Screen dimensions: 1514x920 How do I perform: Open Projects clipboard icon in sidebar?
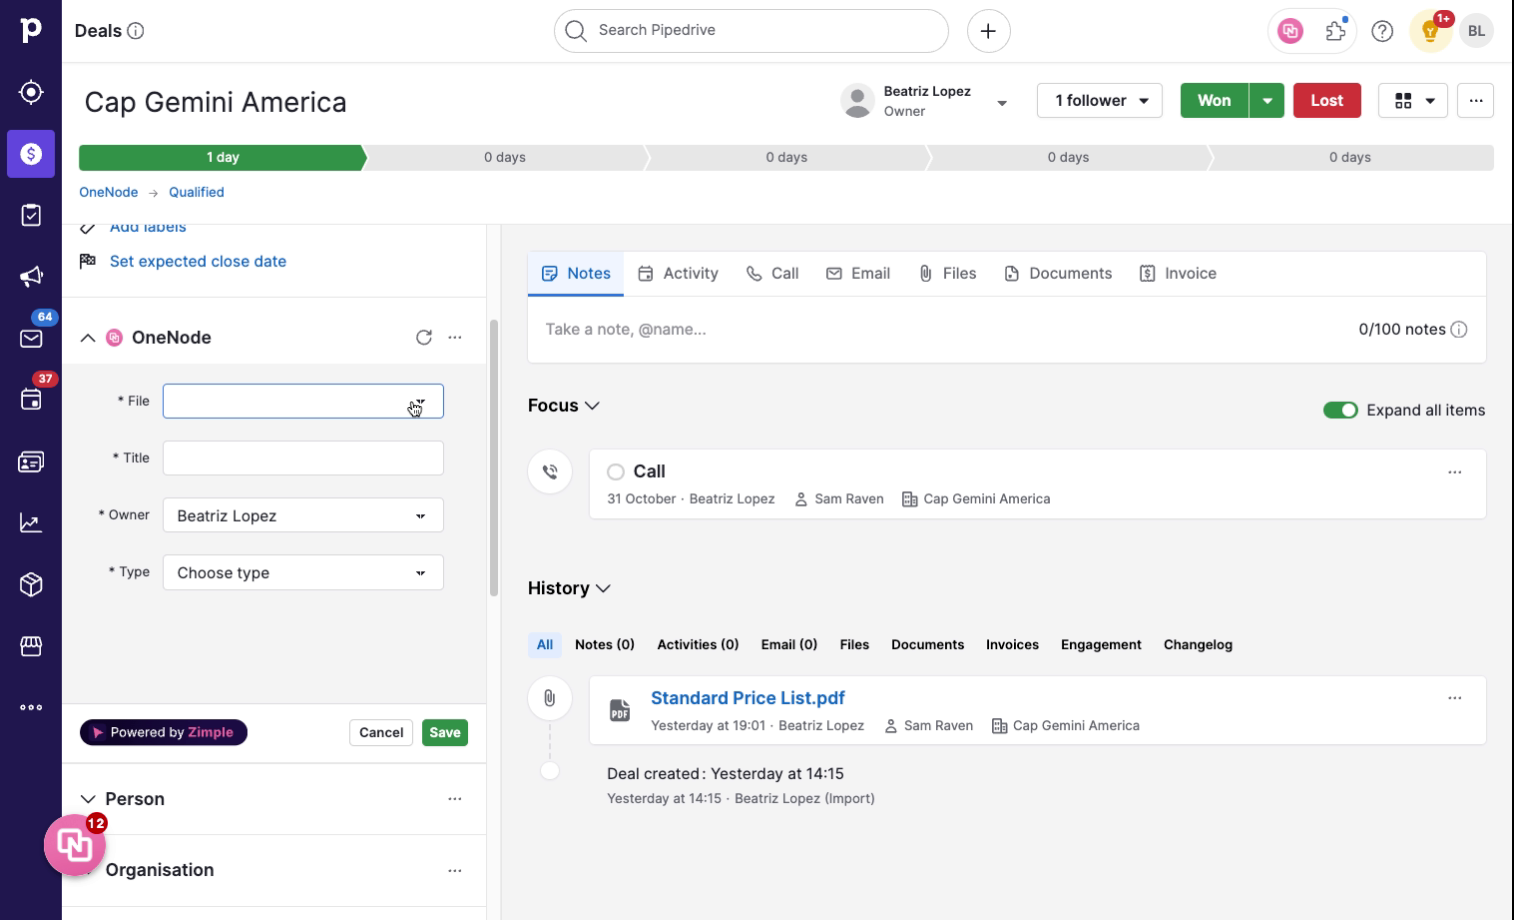pyautogui.click(x=31, y=215)
